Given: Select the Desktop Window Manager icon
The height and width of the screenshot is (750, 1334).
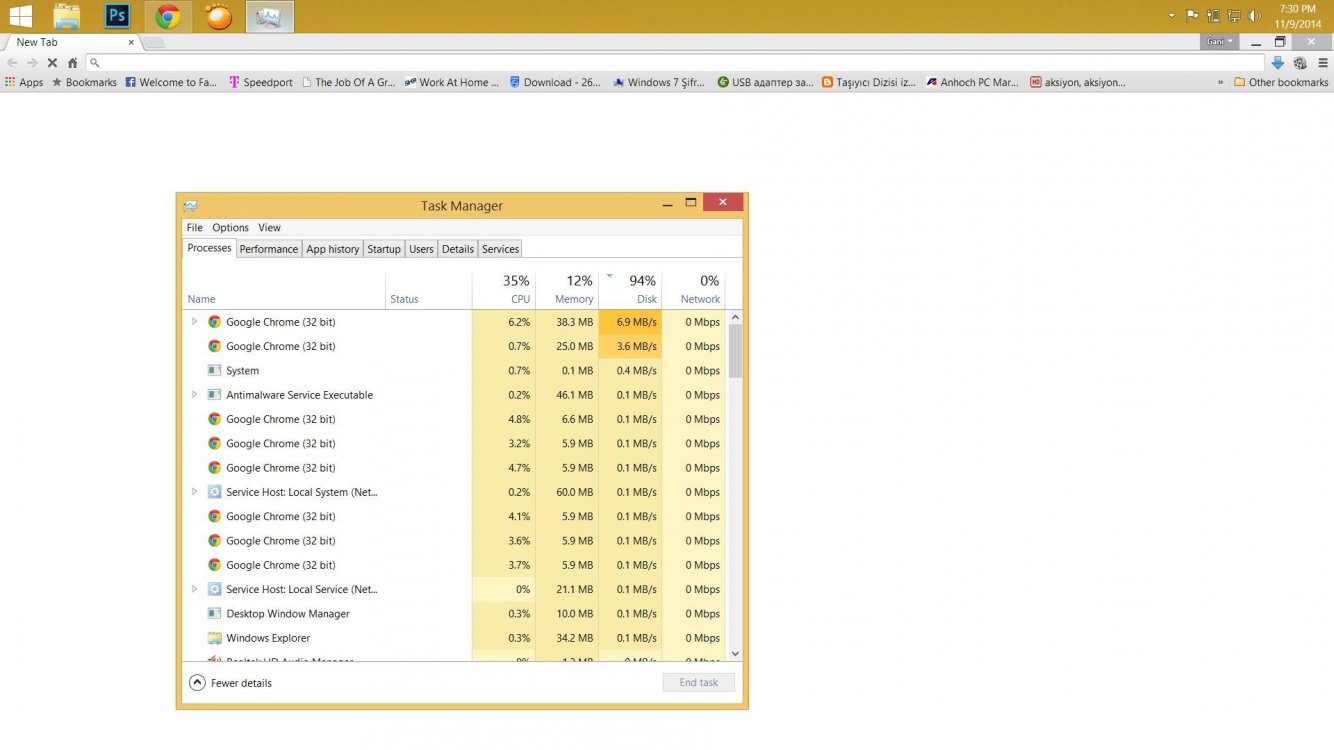Looking at the screenshot, I should tap(214, 613).
